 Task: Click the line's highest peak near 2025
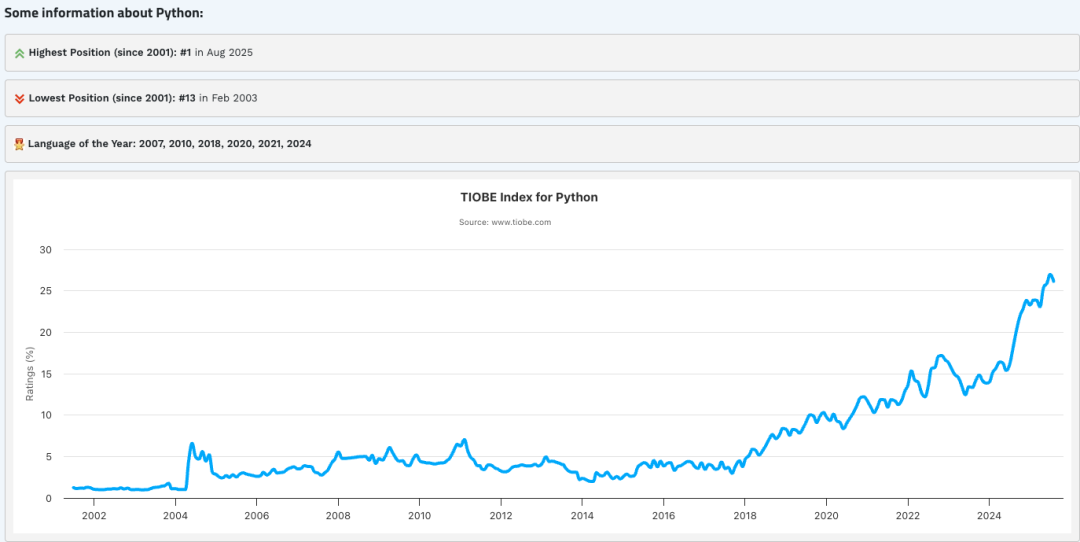[x=1050, y=275]
